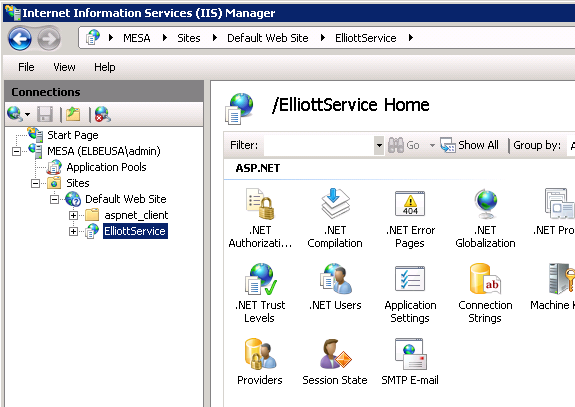Select the Sites tree item
Image resolution: width=575 pixels, height=407 pixels.
[78, 183]
